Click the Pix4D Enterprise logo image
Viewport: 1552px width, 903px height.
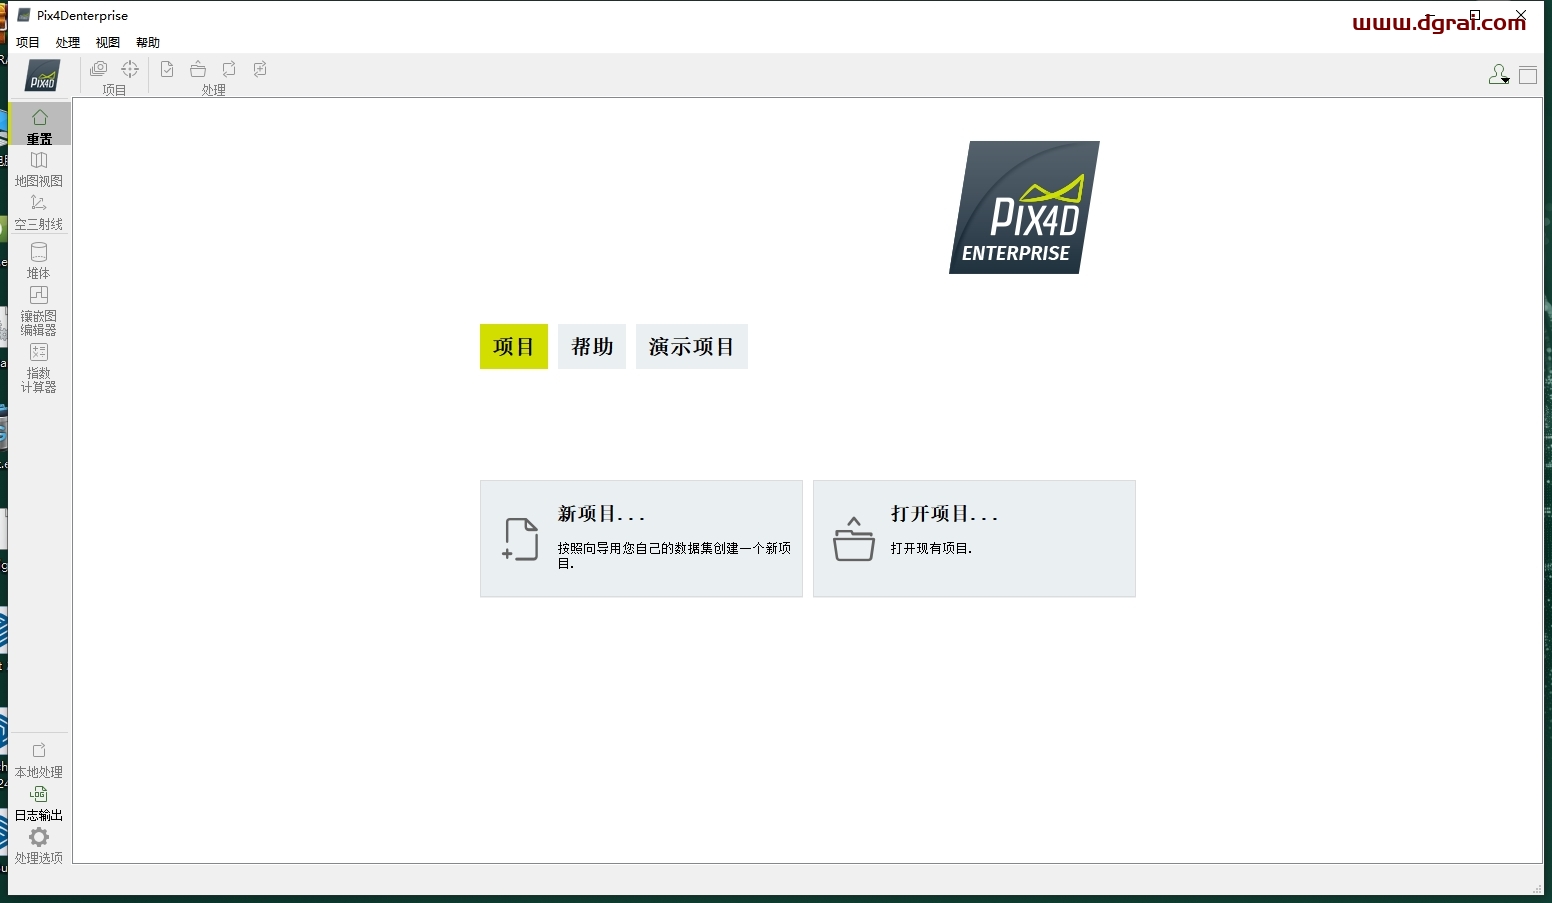point(1024,207)
